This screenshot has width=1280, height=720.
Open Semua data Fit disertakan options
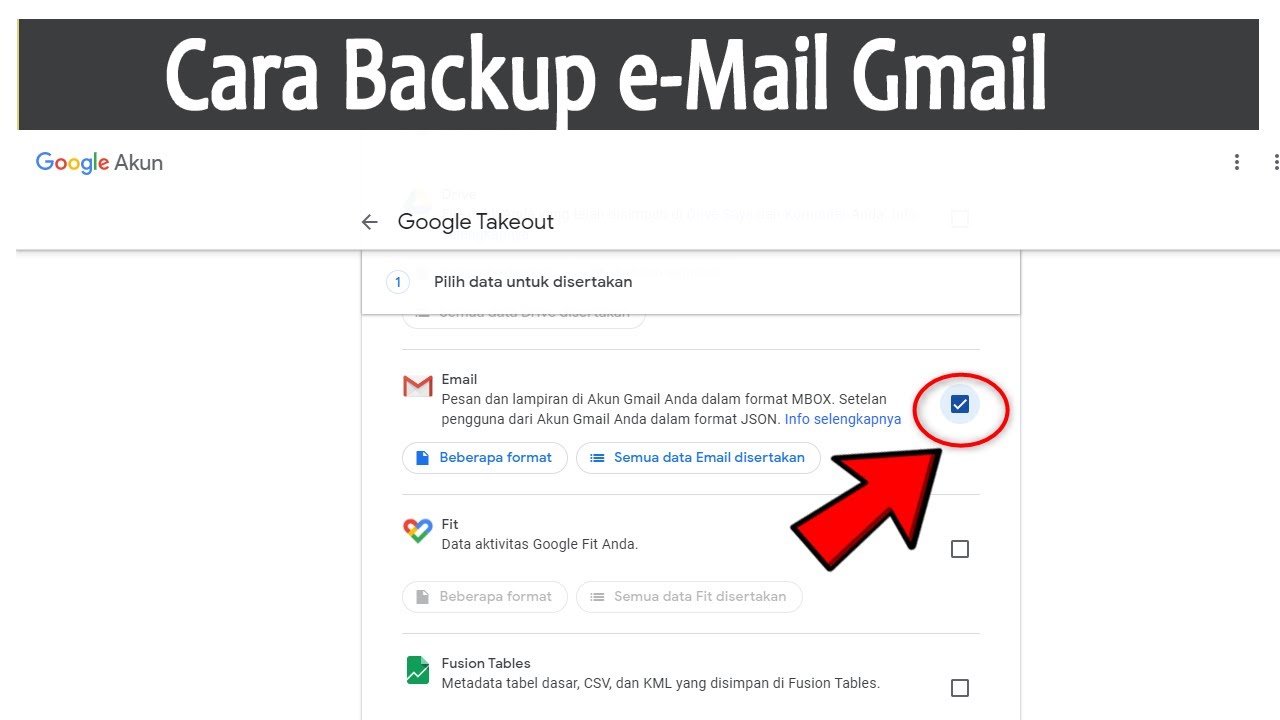pos(689,597)
